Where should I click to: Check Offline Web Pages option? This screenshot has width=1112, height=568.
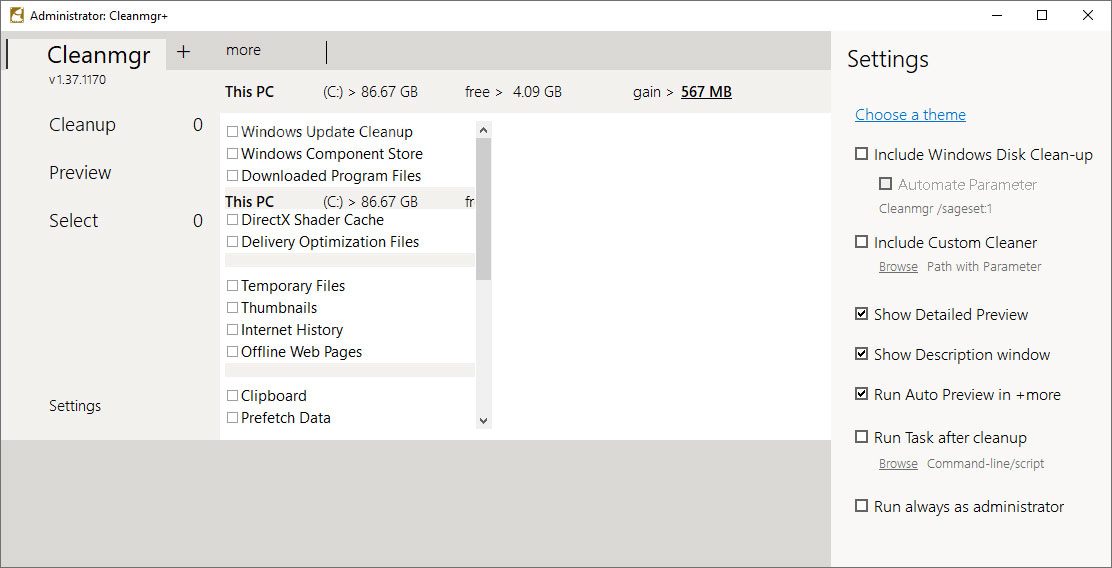[232, 352]
